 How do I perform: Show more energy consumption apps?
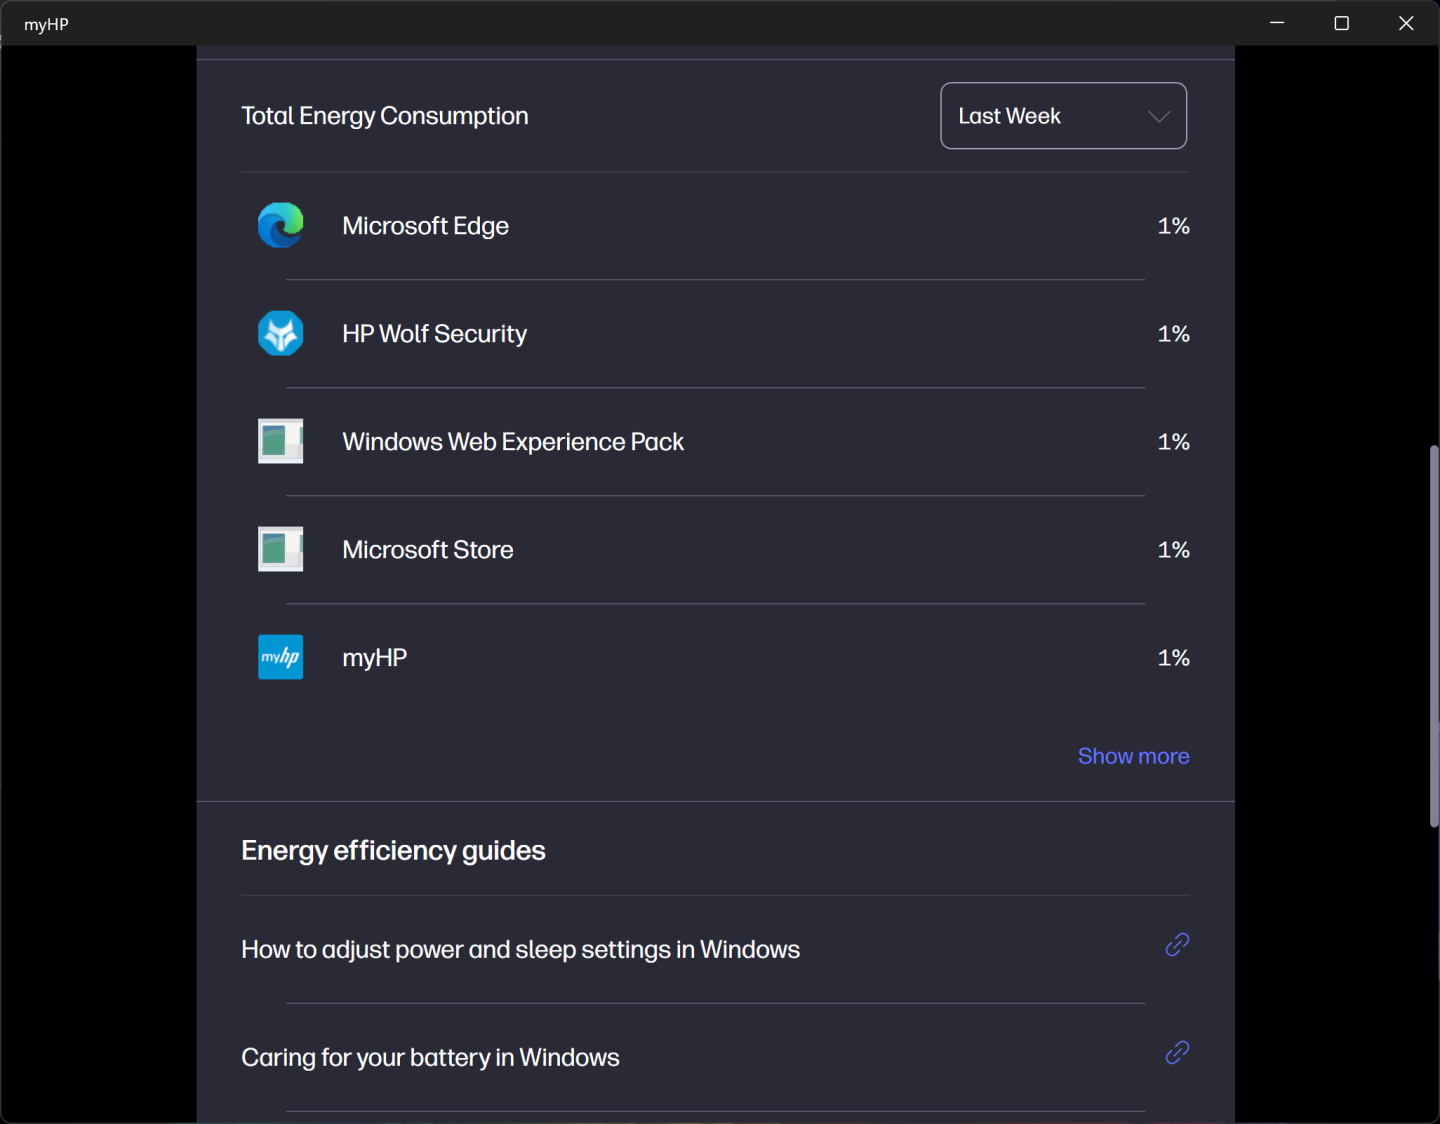tap(1133, 757)
